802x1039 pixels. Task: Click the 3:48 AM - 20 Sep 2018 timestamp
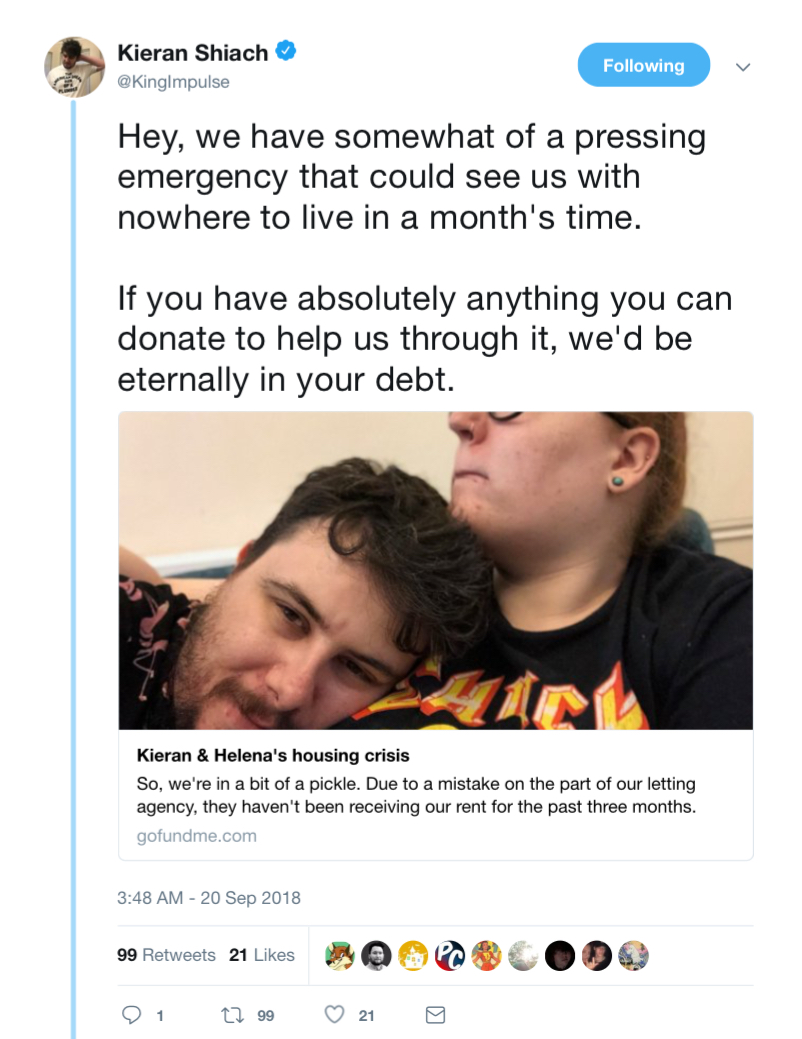[209, 898]
